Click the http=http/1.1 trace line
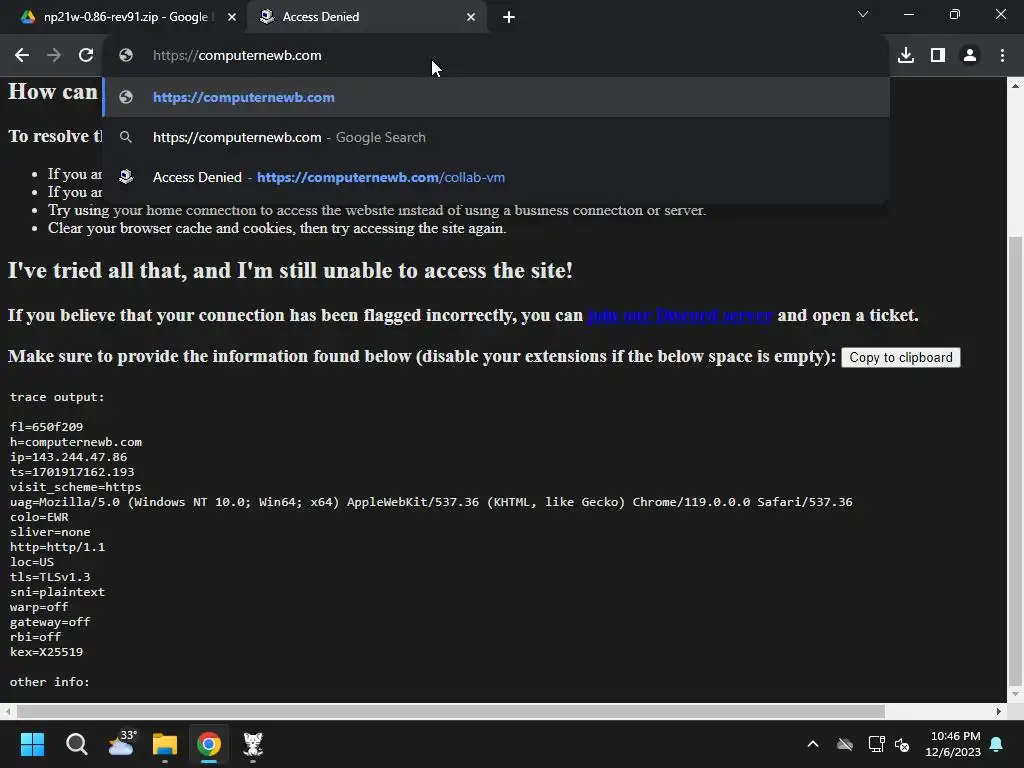1024x768 pixels. (57, 547)
